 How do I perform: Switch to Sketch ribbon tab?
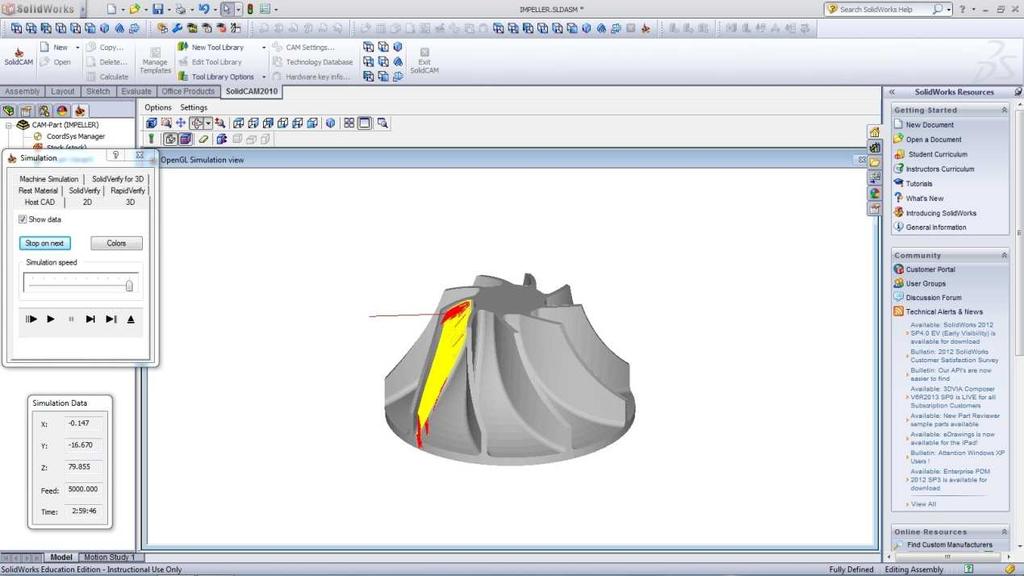point(98,91)
